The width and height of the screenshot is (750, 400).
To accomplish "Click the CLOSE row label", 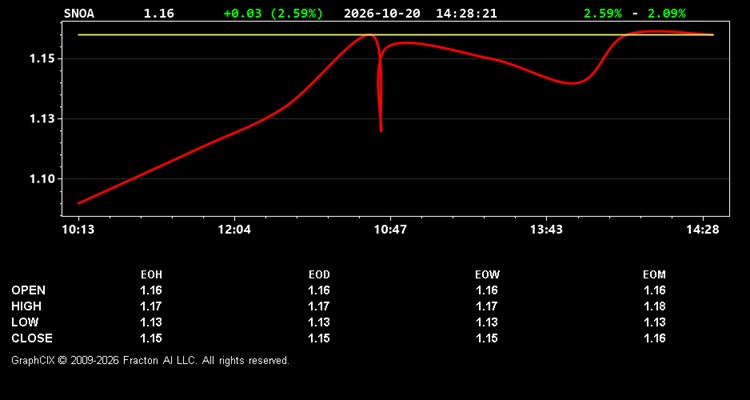I will [x=32, y=338].
